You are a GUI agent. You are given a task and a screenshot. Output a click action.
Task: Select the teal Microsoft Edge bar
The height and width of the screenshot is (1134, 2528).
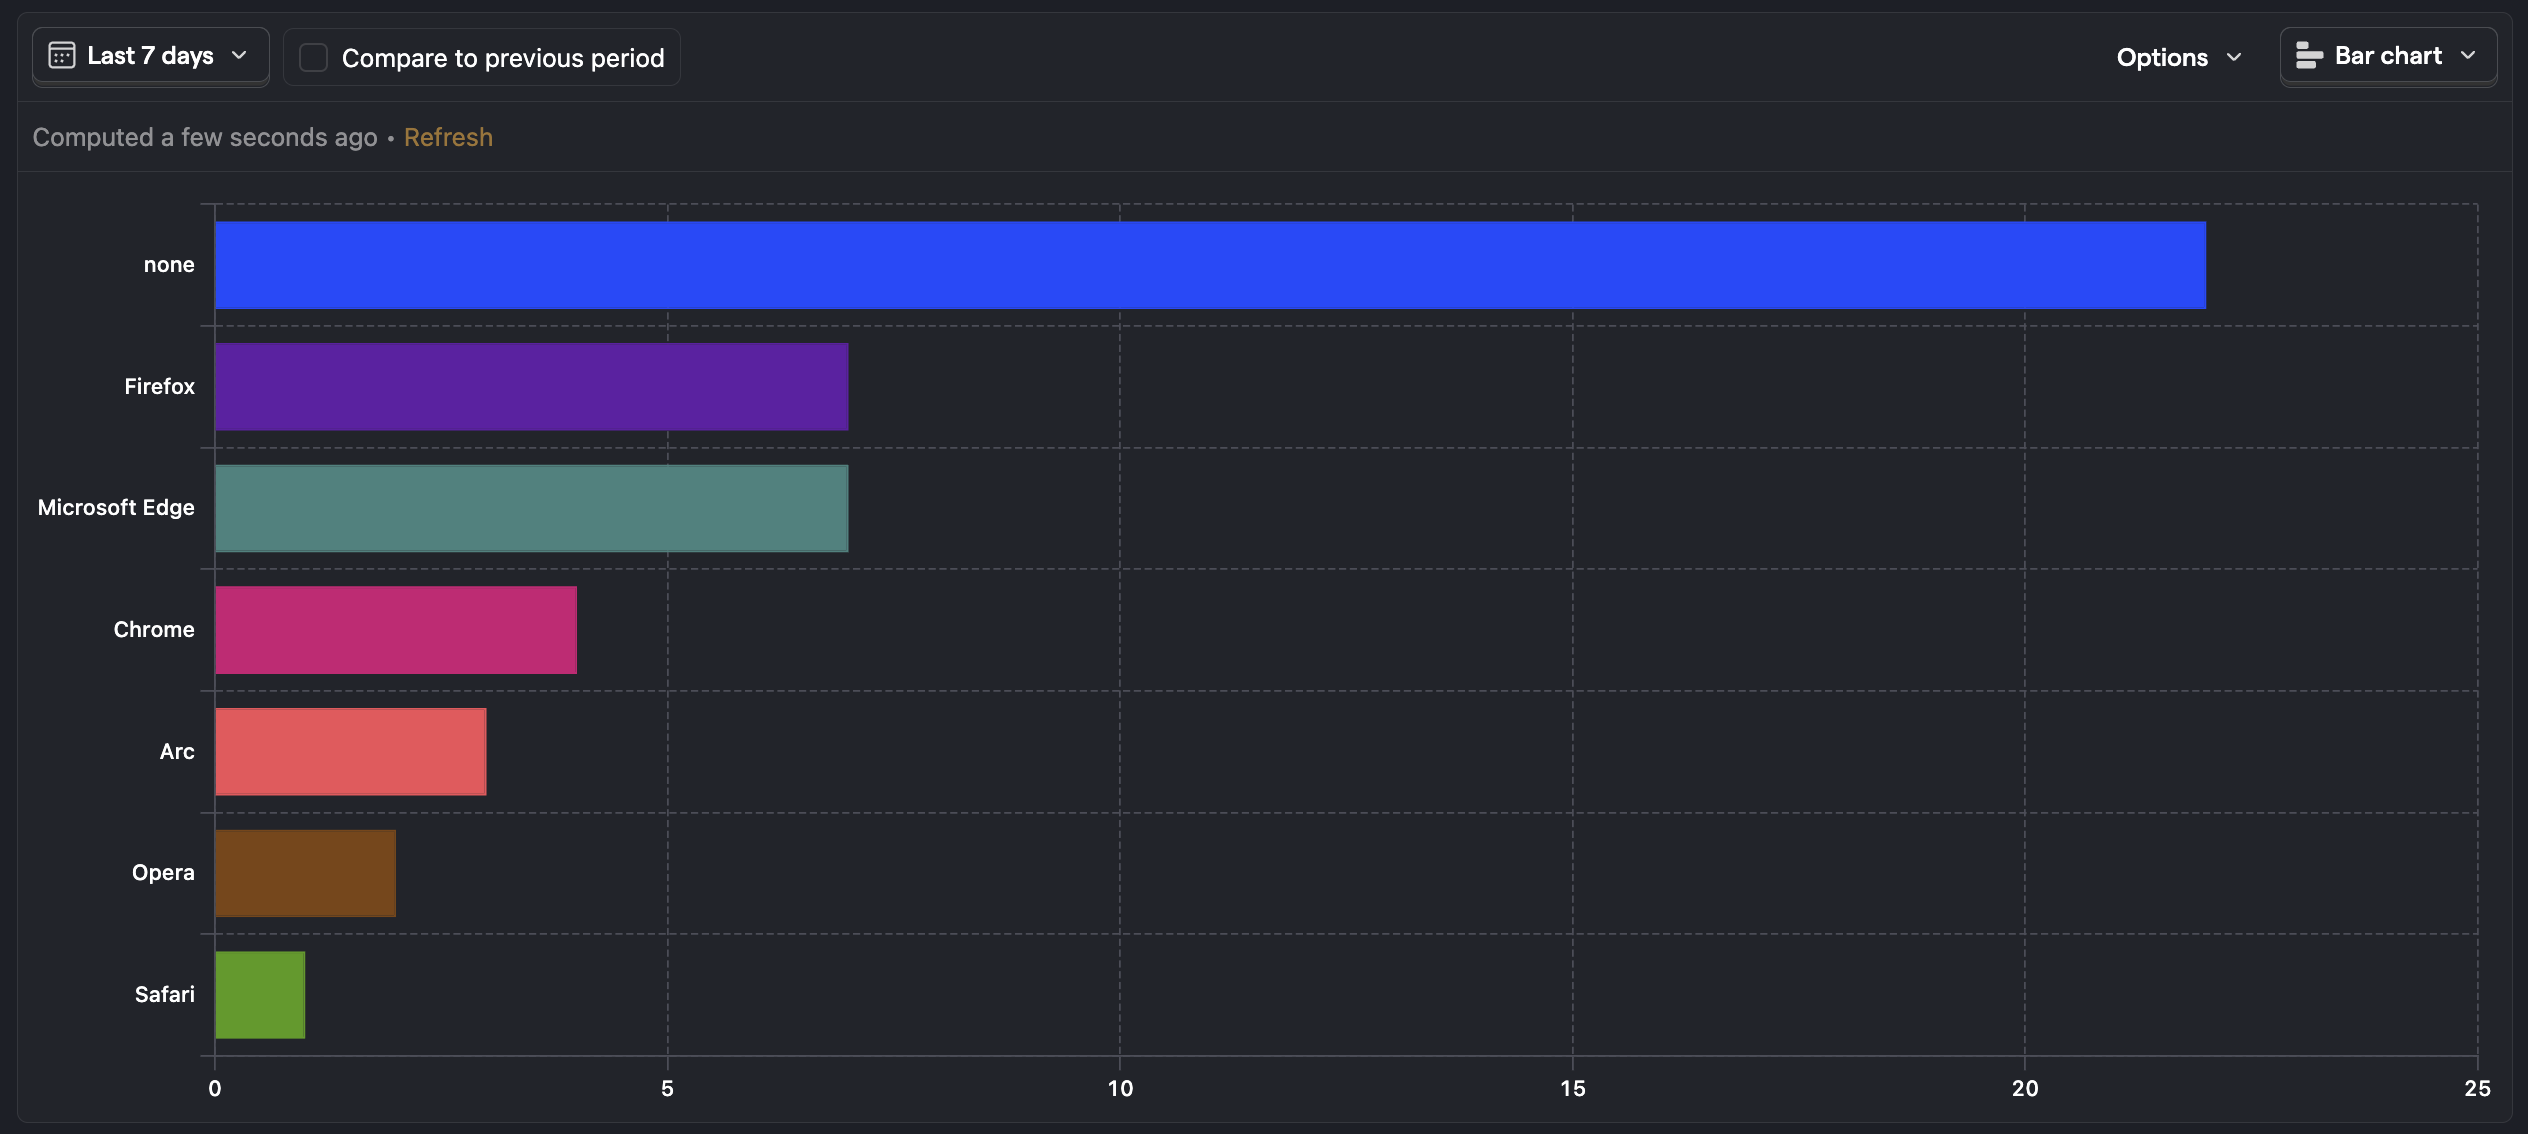tap(531, 508)
